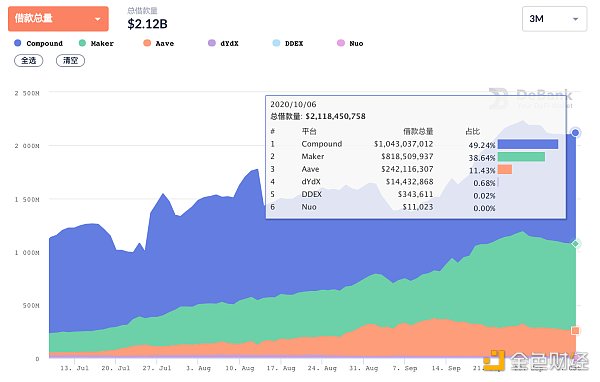
Task: Click the 49.24% Compound share value
Action: (482, 145)
